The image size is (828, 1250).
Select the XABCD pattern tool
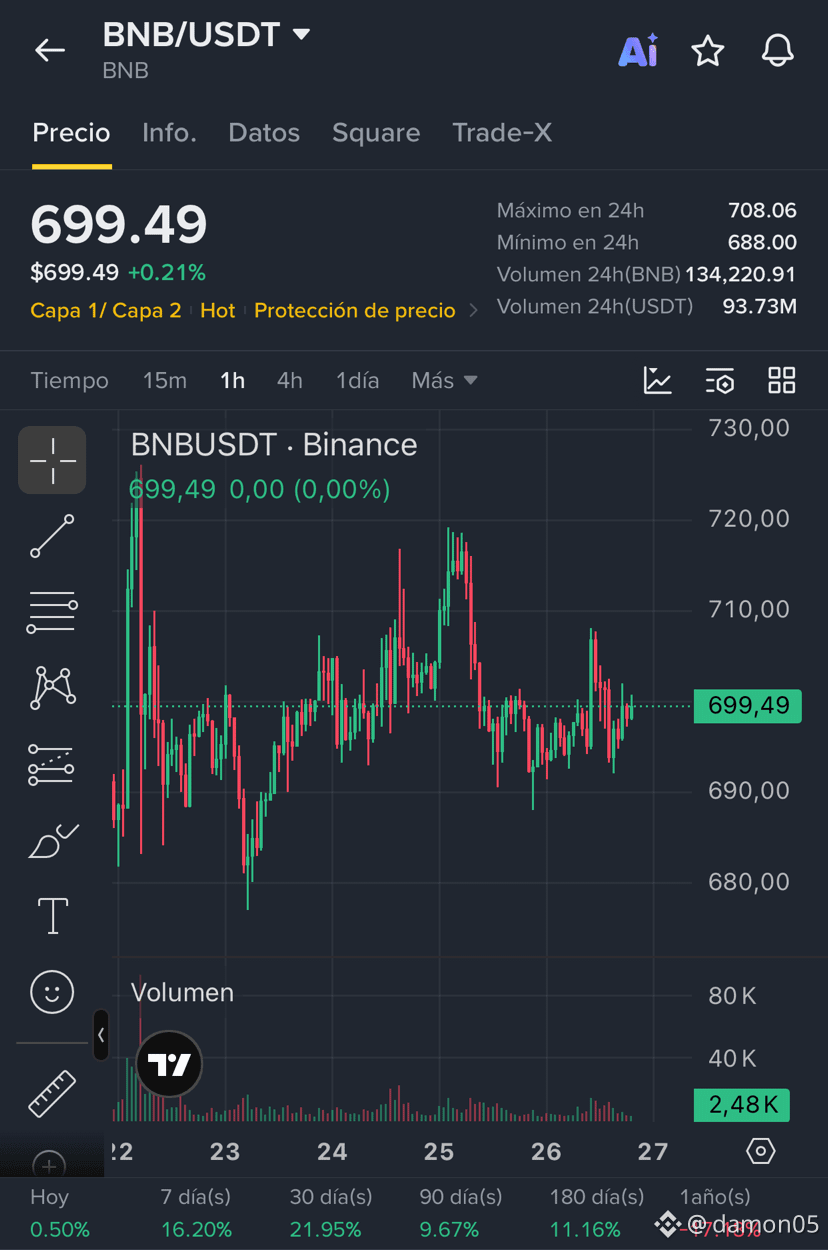[54, 688]
